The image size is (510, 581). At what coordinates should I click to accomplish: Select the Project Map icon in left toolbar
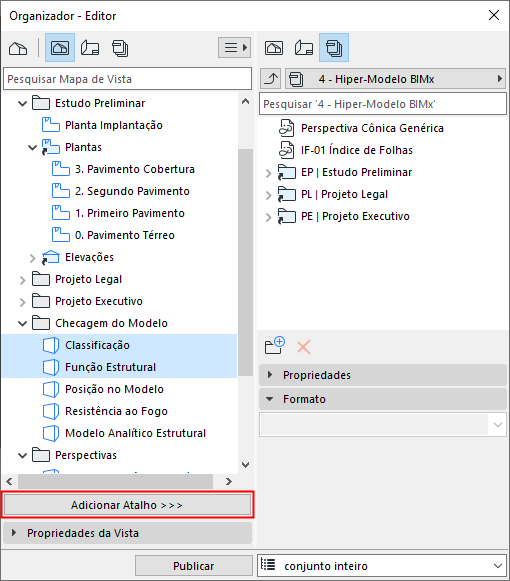18,48
